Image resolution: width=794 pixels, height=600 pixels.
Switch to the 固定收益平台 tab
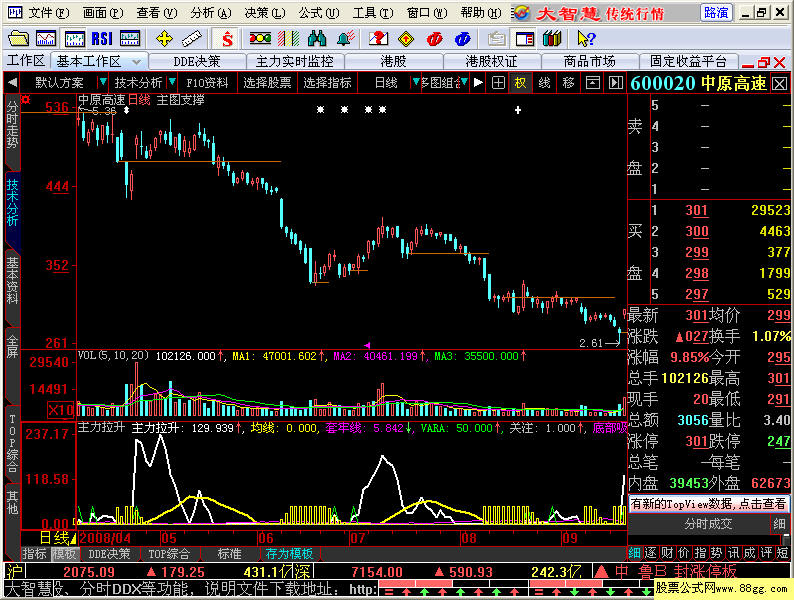tap(688, 62)
